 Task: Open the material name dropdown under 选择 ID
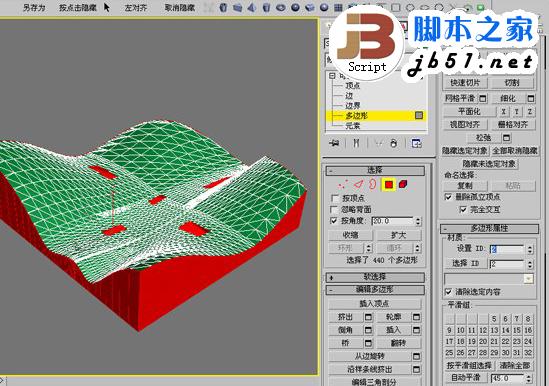point(528,279)
